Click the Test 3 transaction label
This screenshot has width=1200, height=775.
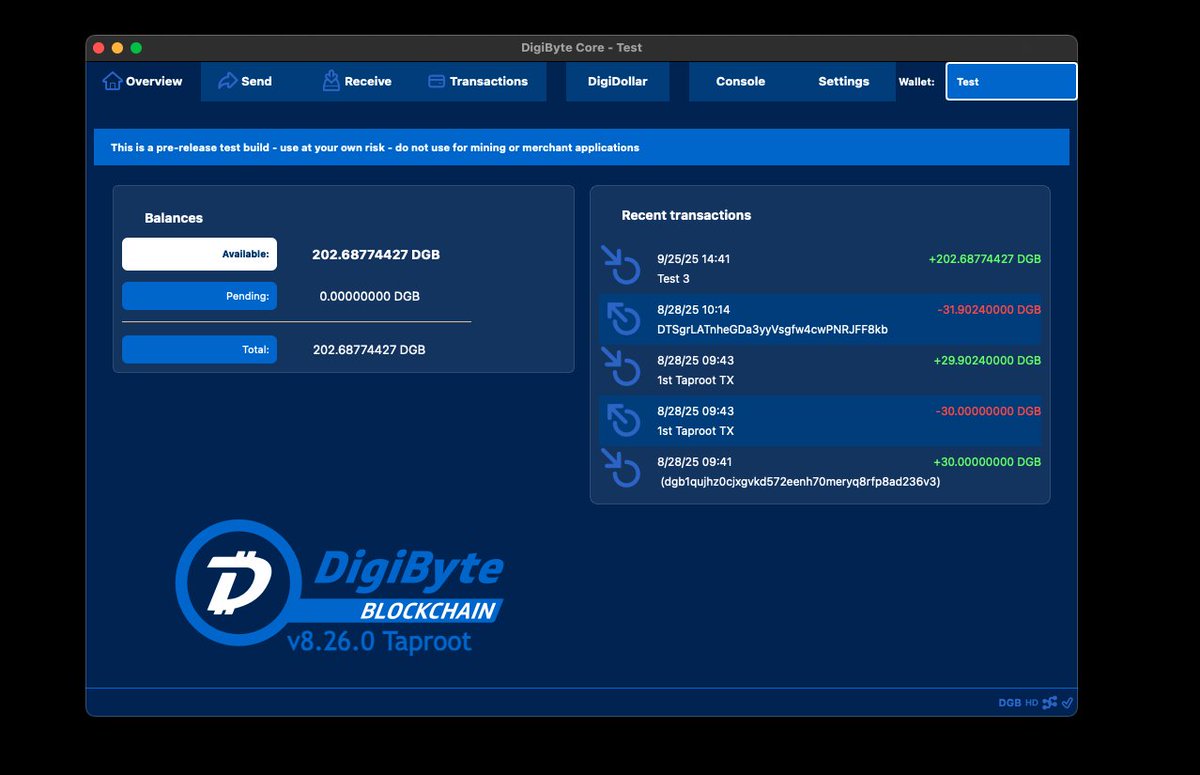[x=673, y=278]
